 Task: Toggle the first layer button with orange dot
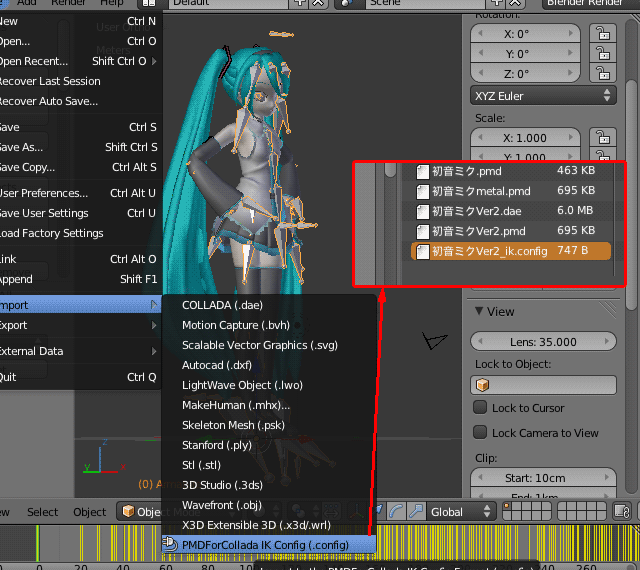tap(507, 506)
